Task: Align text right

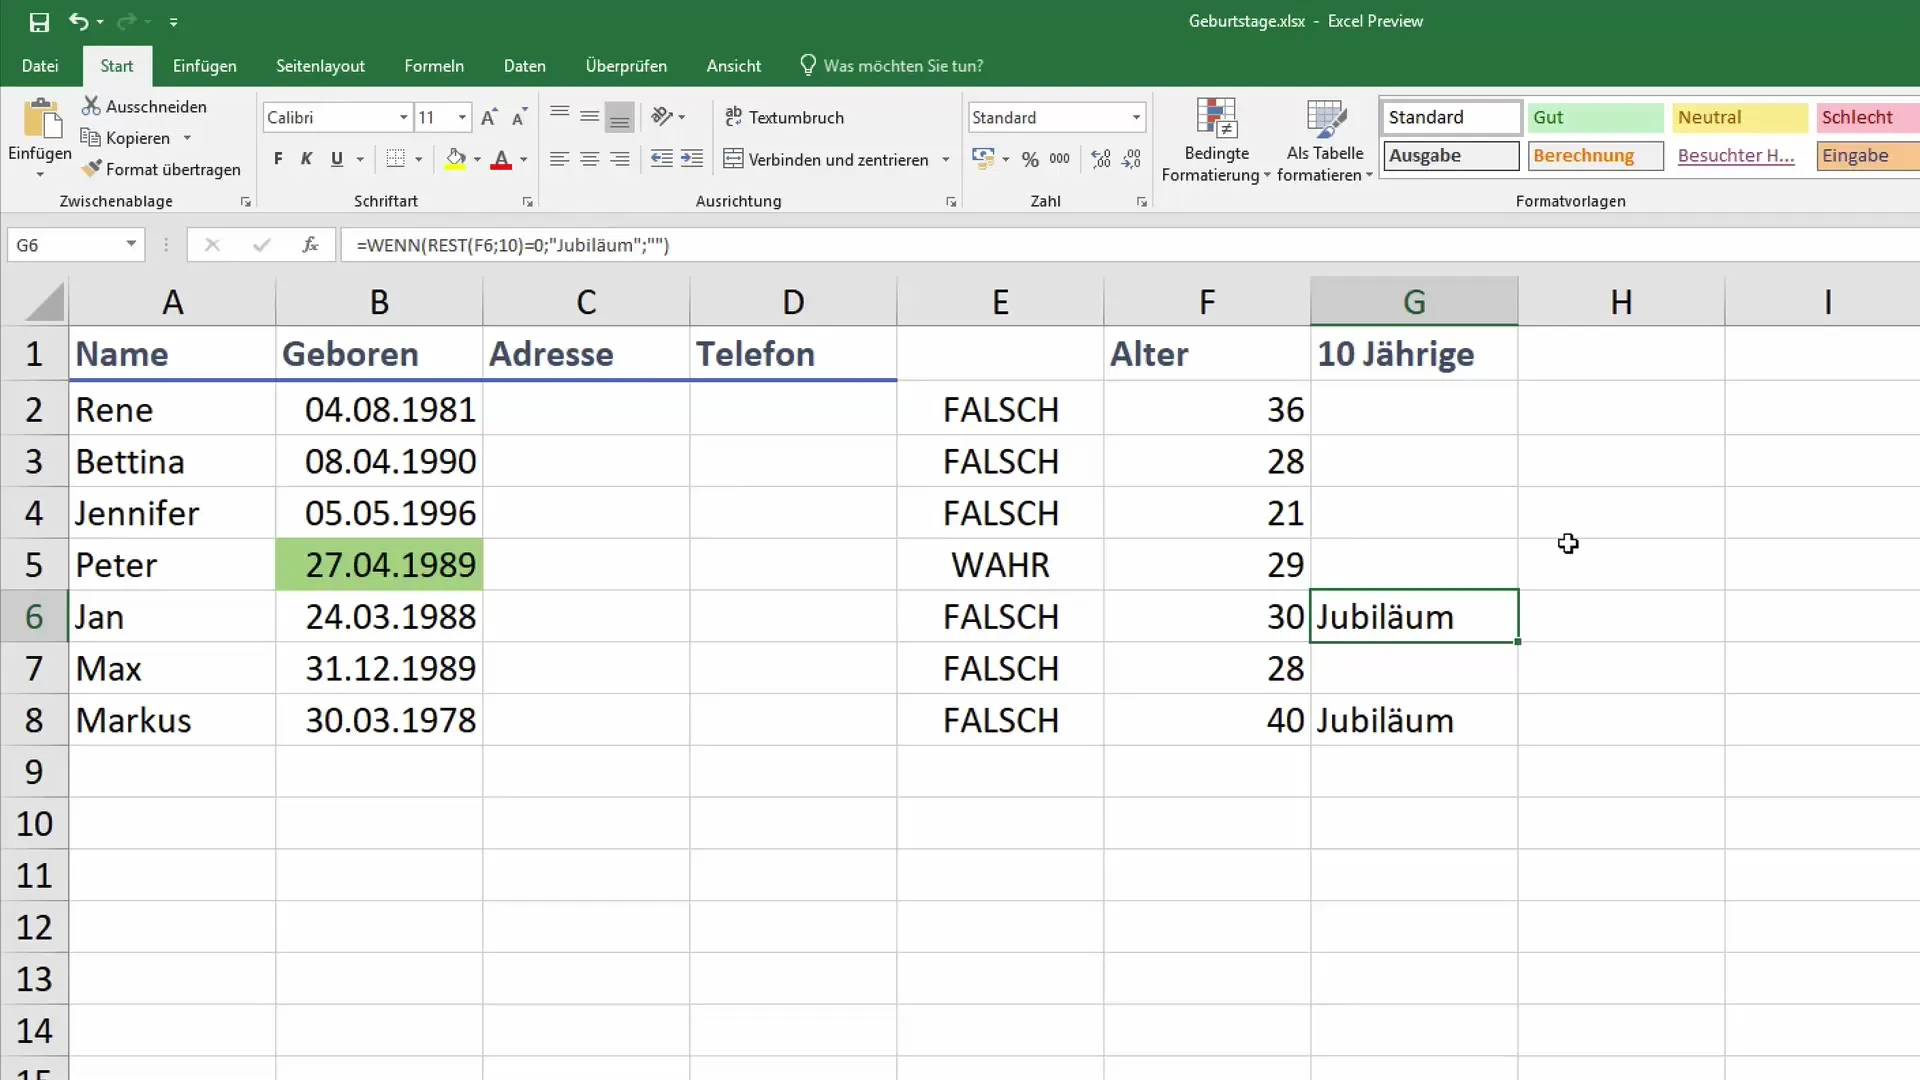Action: pos(620,159)
